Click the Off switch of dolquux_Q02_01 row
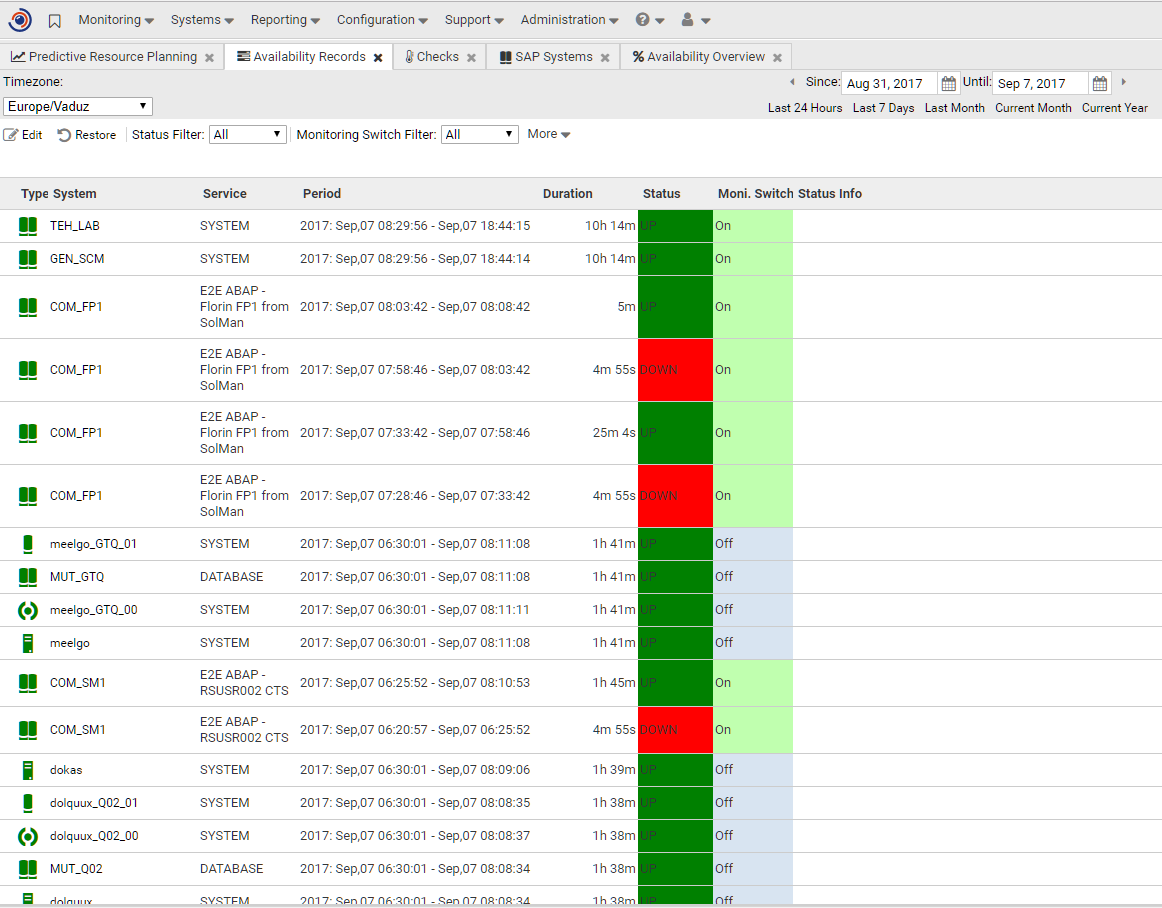Image resolution: width=1162 pixels, height=908 pixels. tap(753, 803)
